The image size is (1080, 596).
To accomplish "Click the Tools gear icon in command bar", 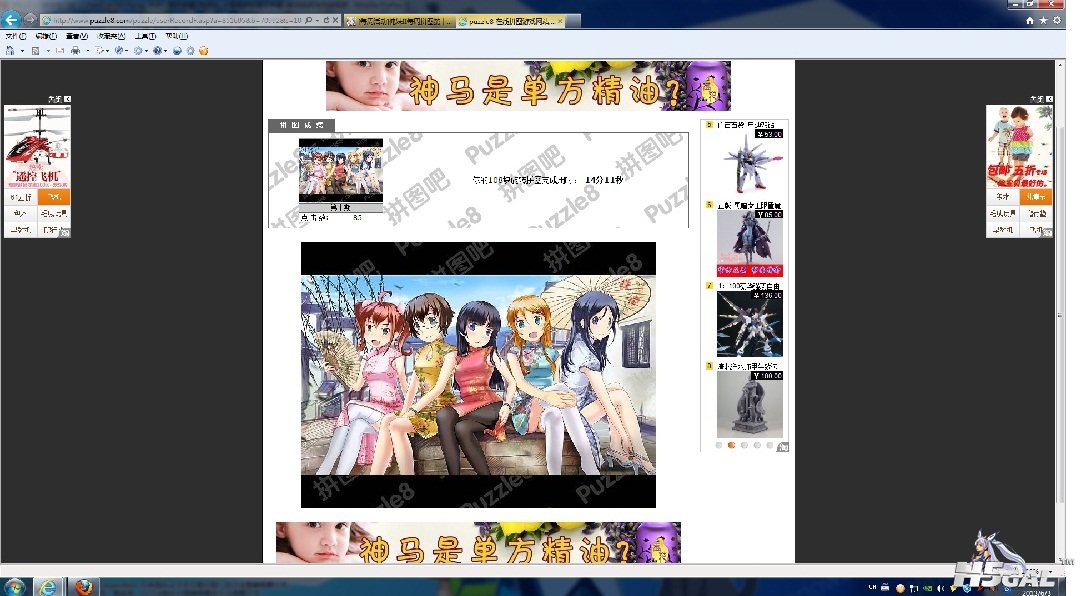I will tap(138, 50).
